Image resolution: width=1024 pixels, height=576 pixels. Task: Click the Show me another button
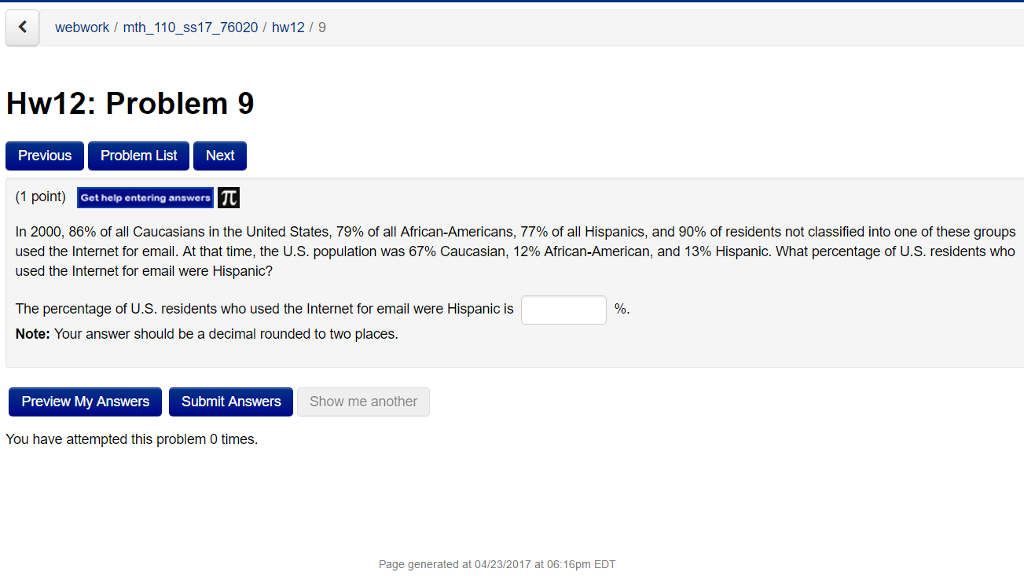363,401
